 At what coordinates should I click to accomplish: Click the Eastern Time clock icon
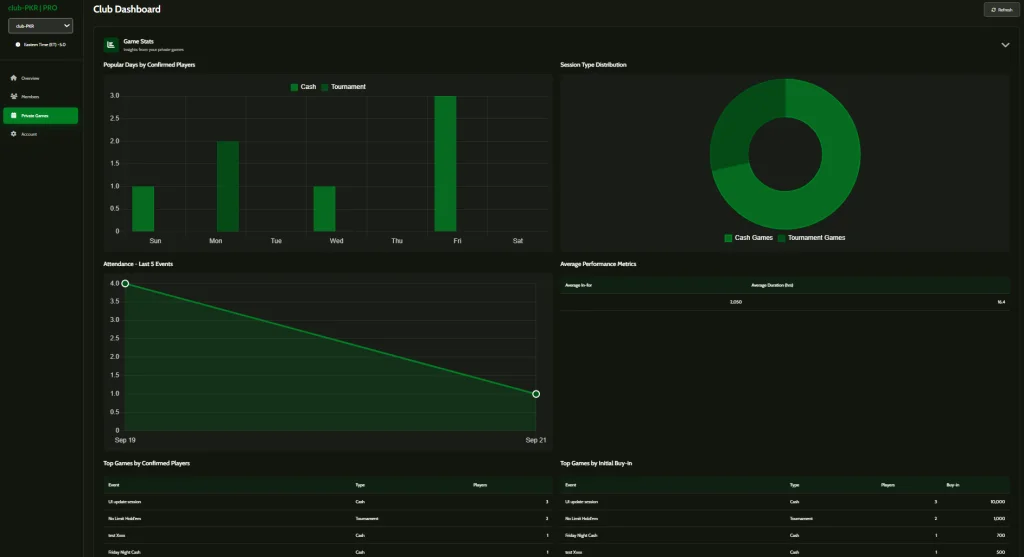tap(18, 44)
